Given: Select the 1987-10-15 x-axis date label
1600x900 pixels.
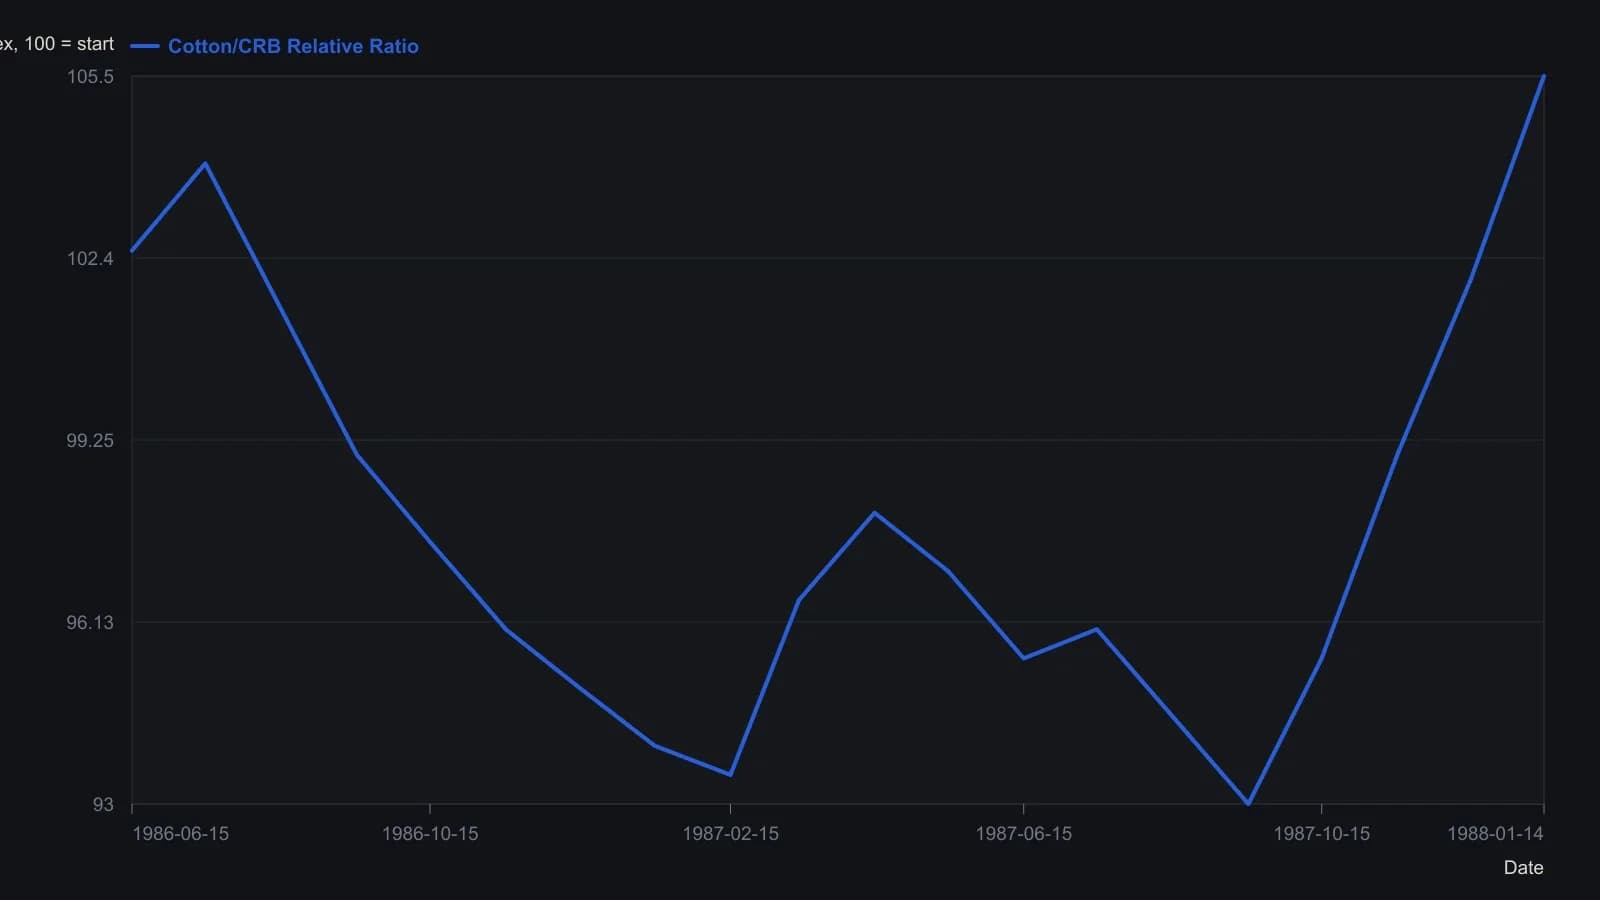Looking at the screenshot, I should point(1321,833).
